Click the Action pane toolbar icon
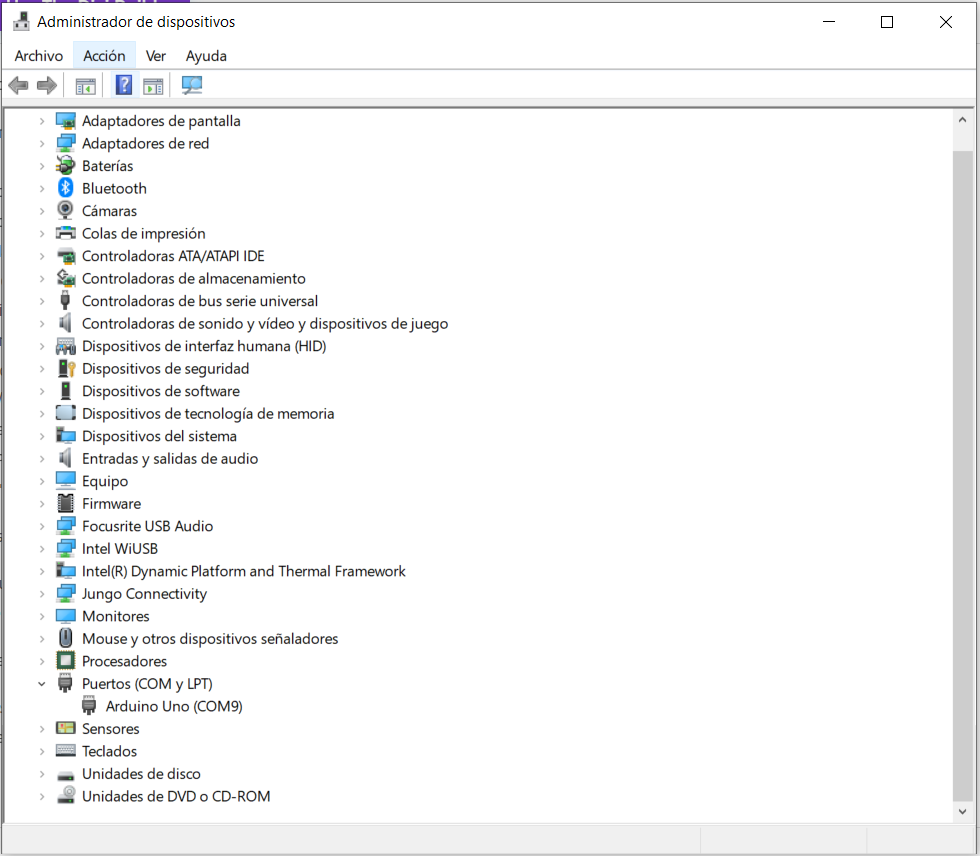The width and height of the screenshot is (980, 856). pyautogui.click(x=153, y=85)
